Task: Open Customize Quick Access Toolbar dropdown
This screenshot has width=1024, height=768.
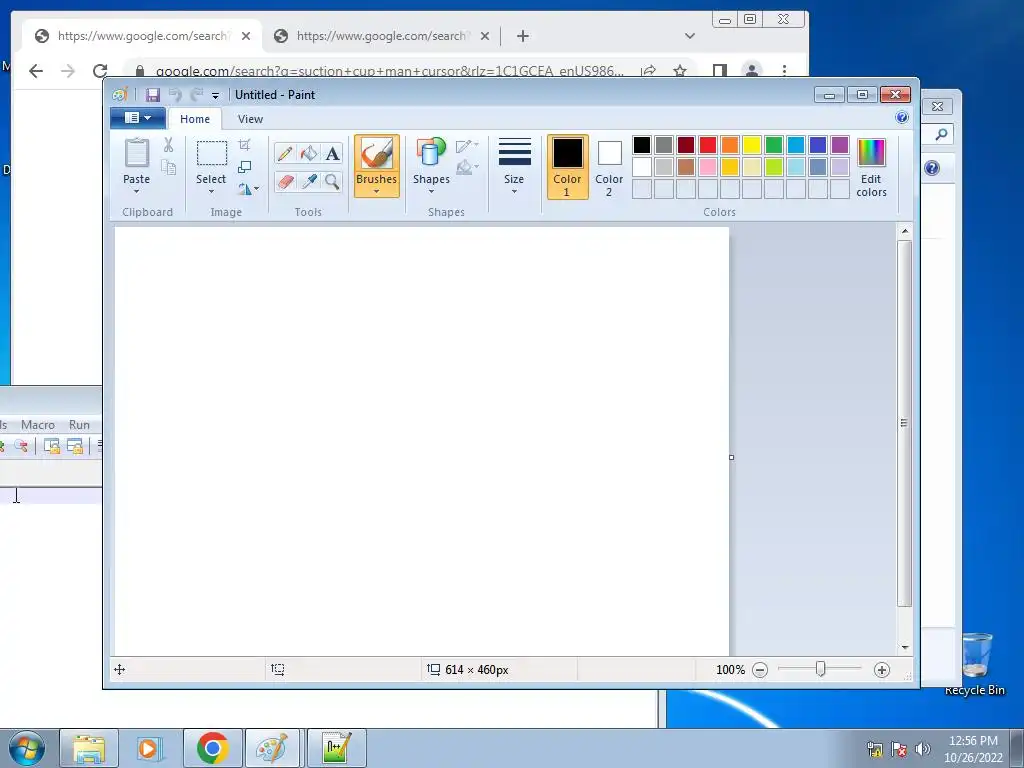Action: click(215, 95)
